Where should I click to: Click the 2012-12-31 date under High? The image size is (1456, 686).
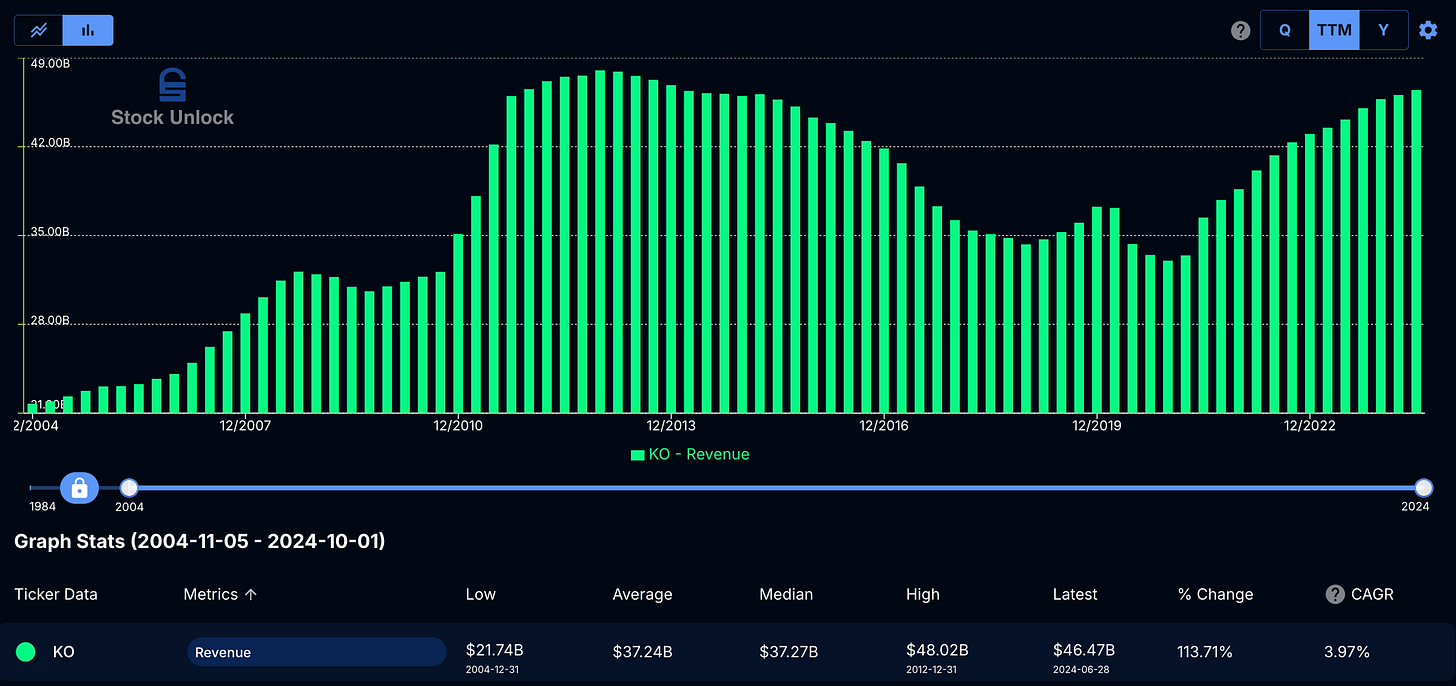[932, 668]
